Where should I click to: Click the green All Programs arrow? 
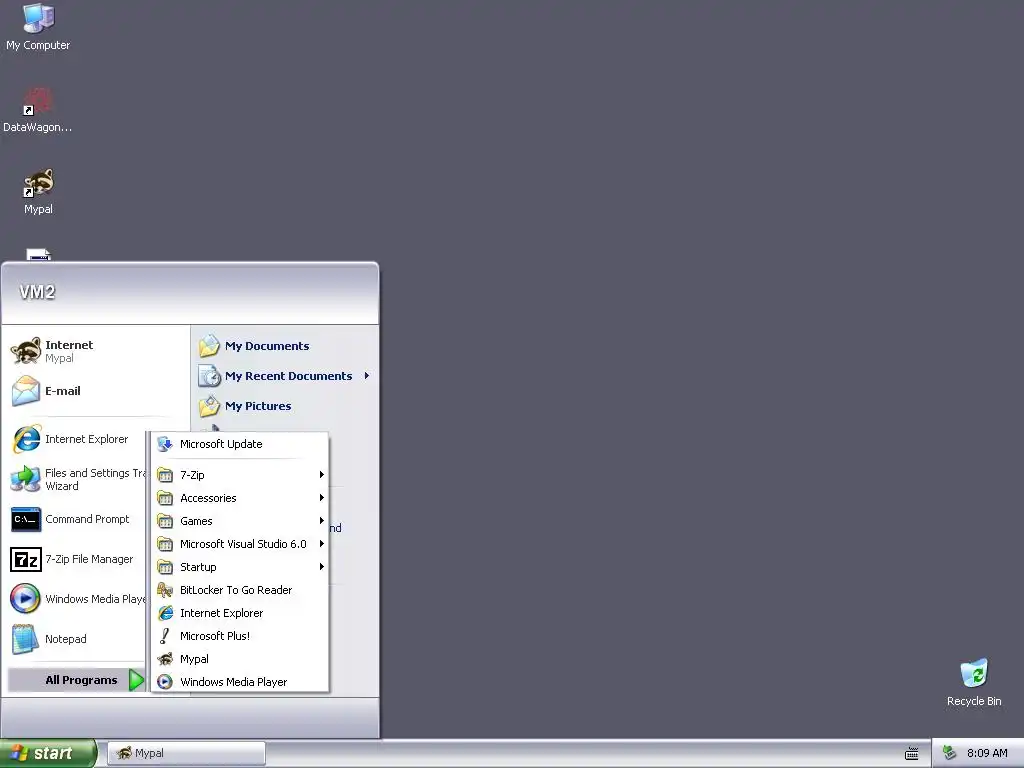(x=136, y=680)
